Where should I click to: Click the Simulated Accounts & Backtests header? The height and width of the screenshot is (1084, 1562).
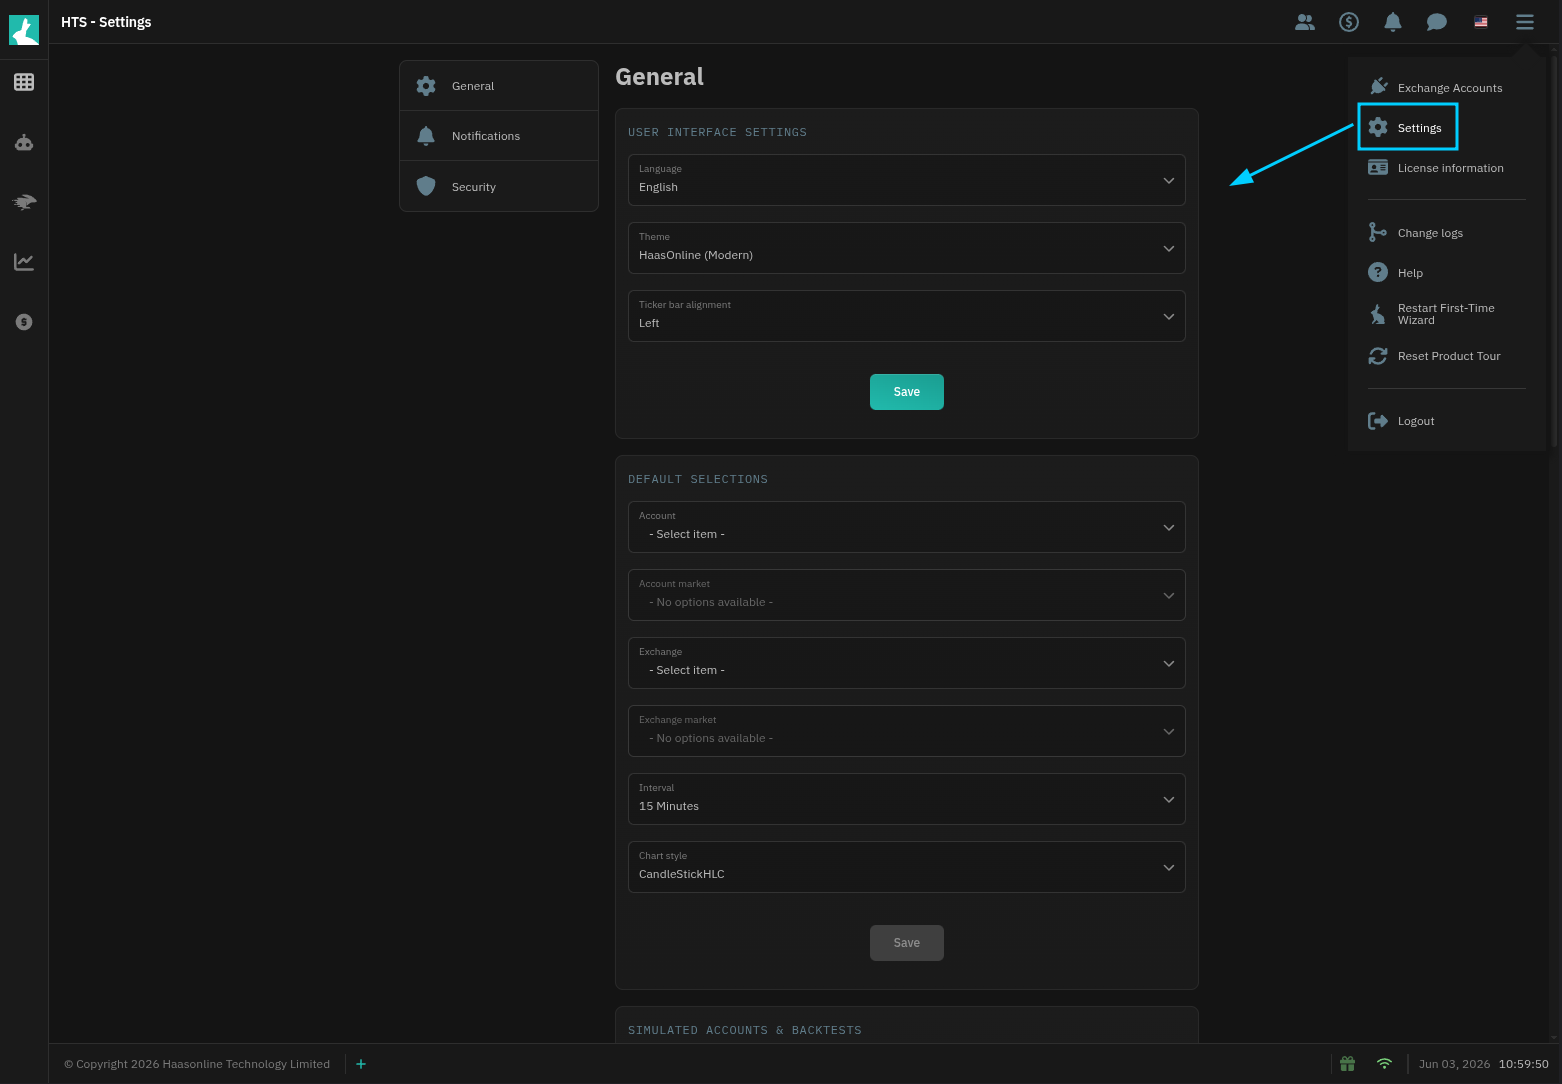(x=745, y=1030)
